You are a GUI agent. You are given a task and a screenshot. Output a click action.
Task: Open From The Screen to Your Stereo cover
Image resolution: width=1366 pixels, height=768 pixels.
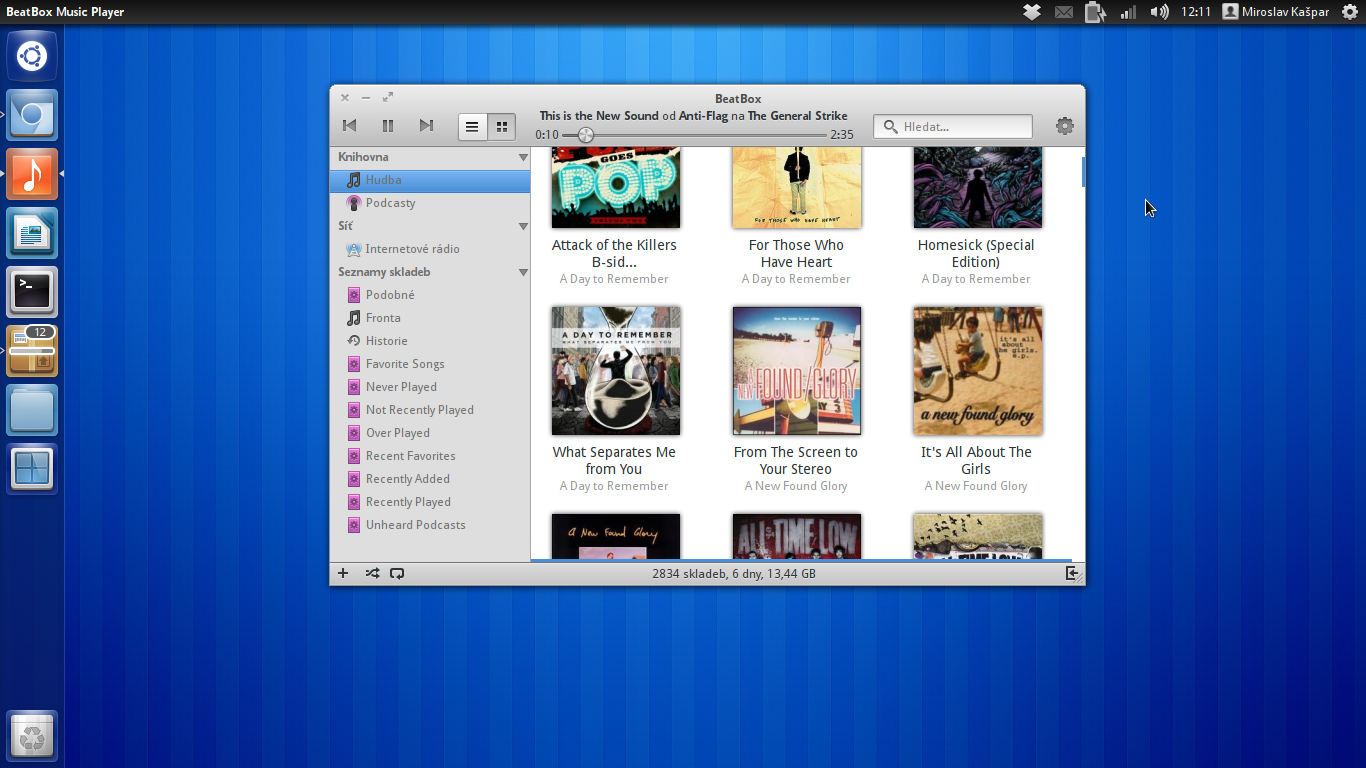click(797, 371)
